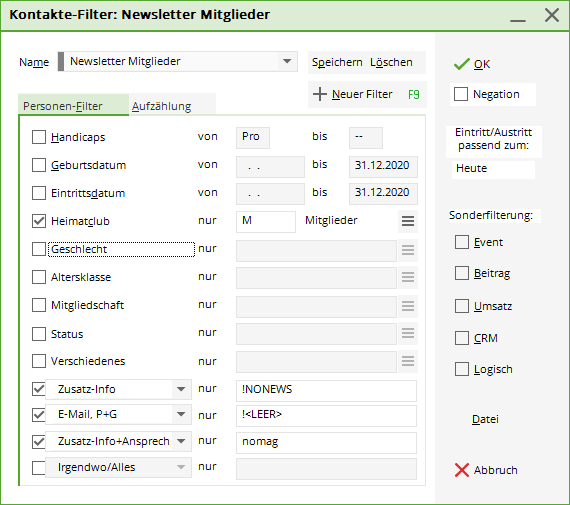Open the Heimatclub selection list icon
This screenshot has width=570, height=505.
click(408, 221)
